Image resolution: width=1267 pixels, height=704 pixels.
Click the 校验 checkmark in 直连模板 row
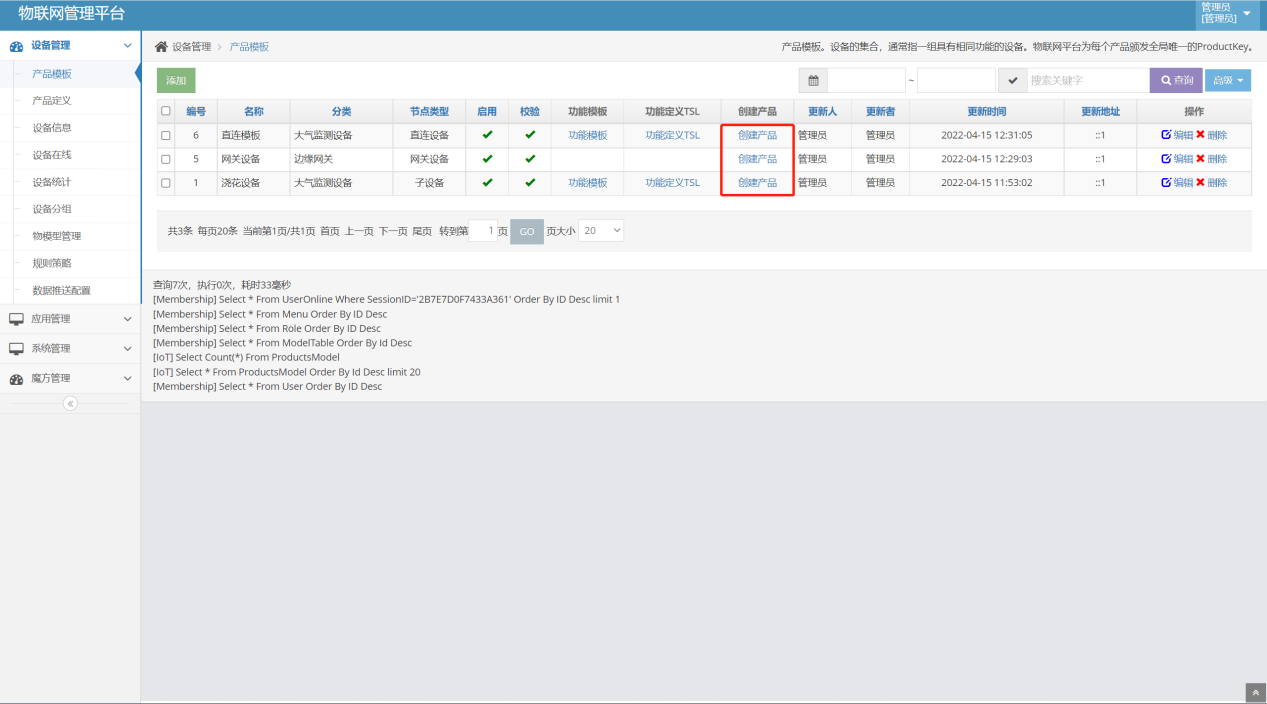(x=530, y=134)
